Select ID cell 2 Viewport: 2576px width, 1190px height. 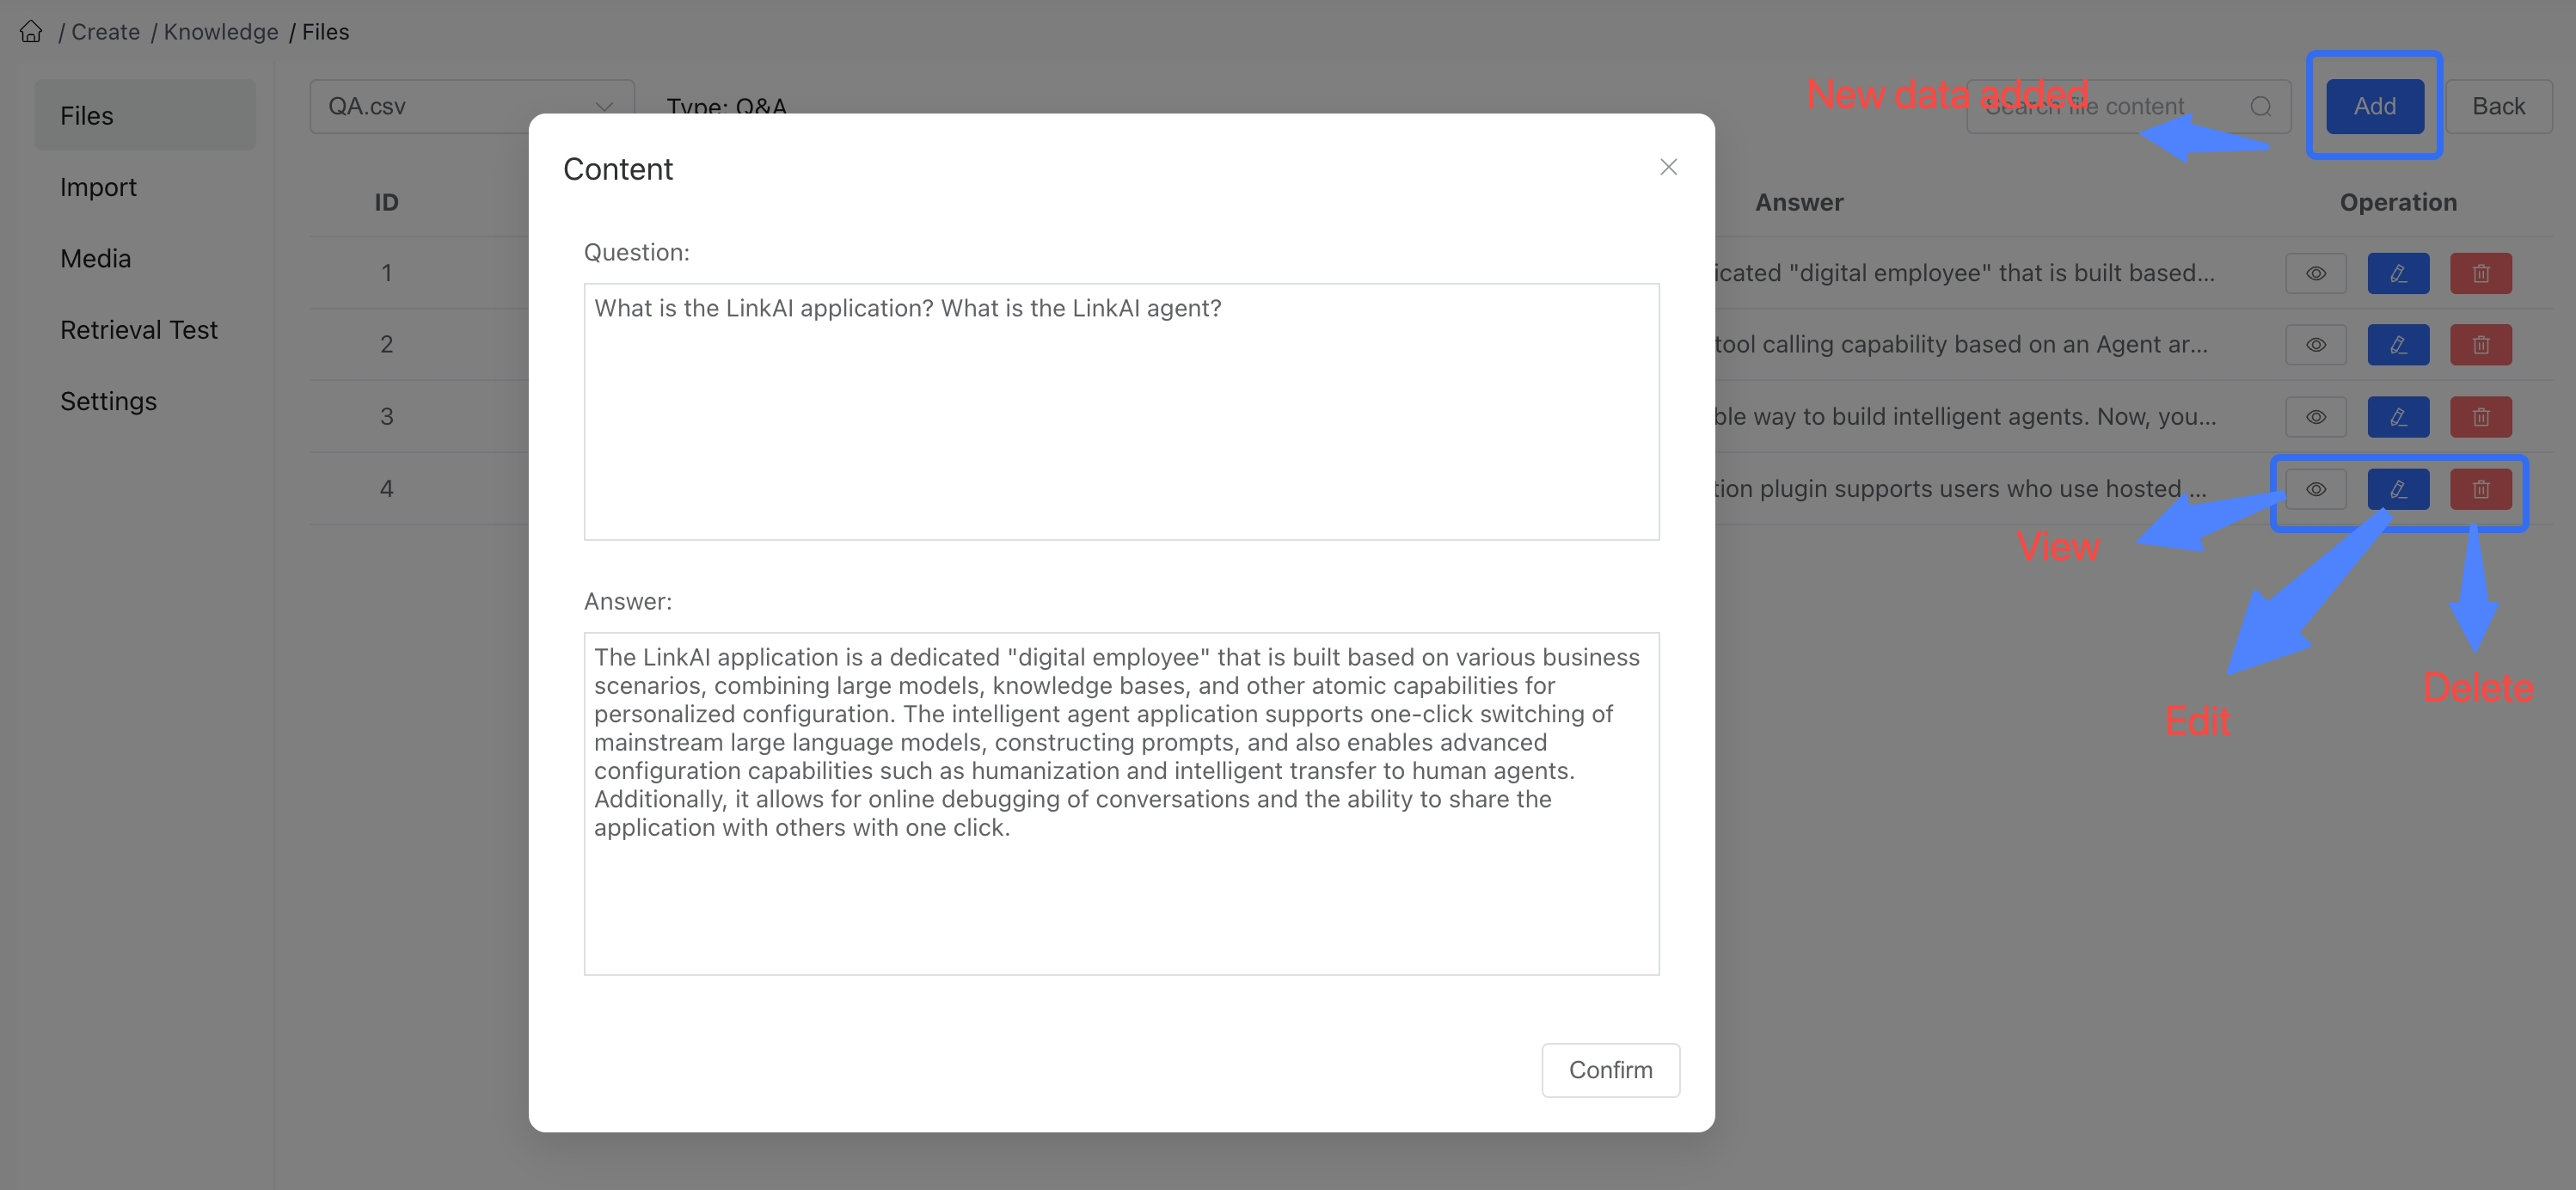[386, 345]
